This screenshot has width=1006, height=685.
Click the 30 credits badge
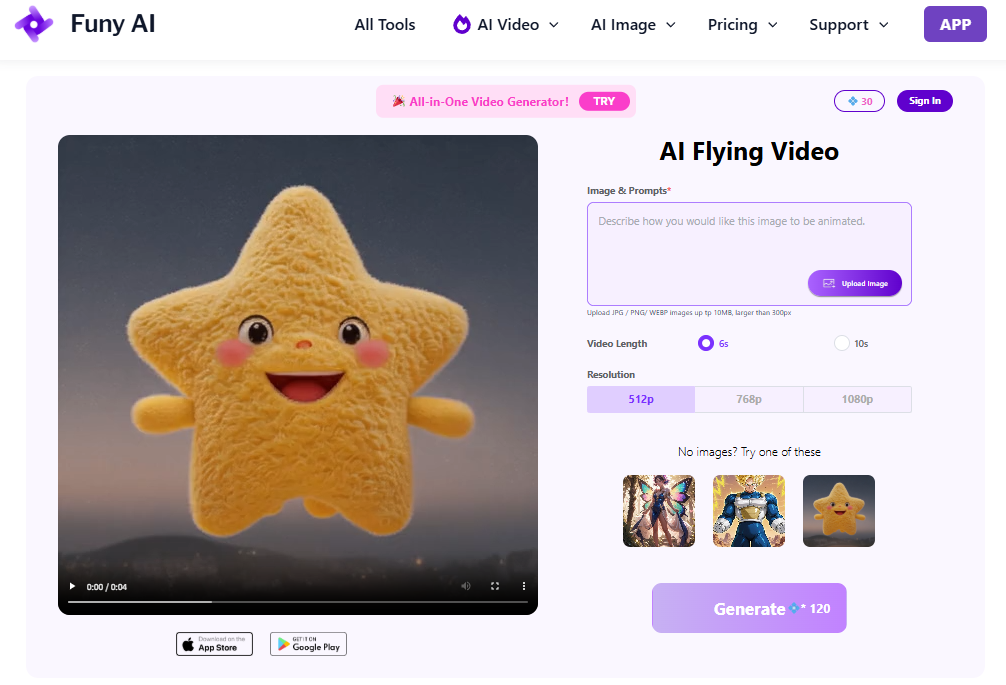[859, 101]
